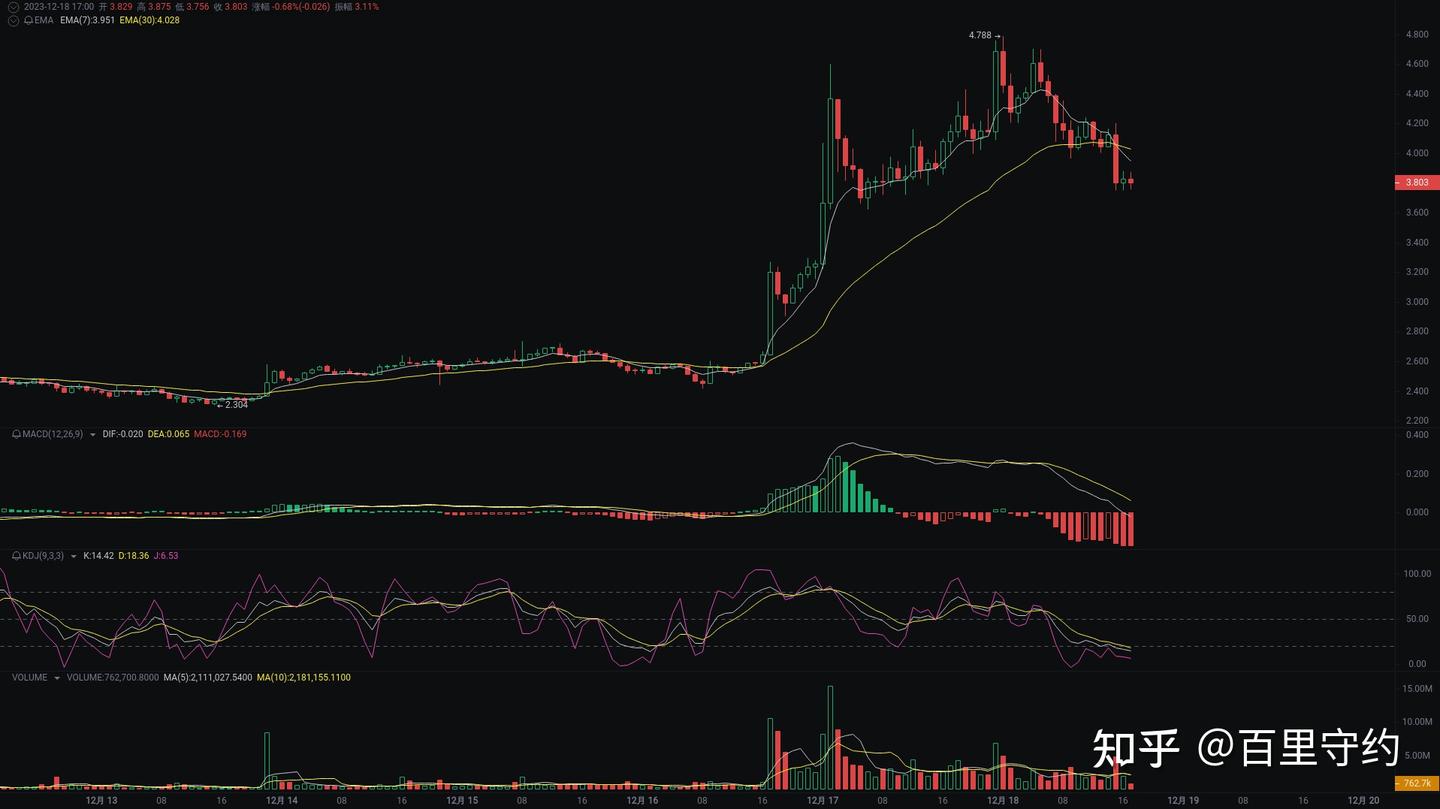Screen dimensions: 1440x809
Task: Click the VOLUME indicator name
Action: coord(30,678)
